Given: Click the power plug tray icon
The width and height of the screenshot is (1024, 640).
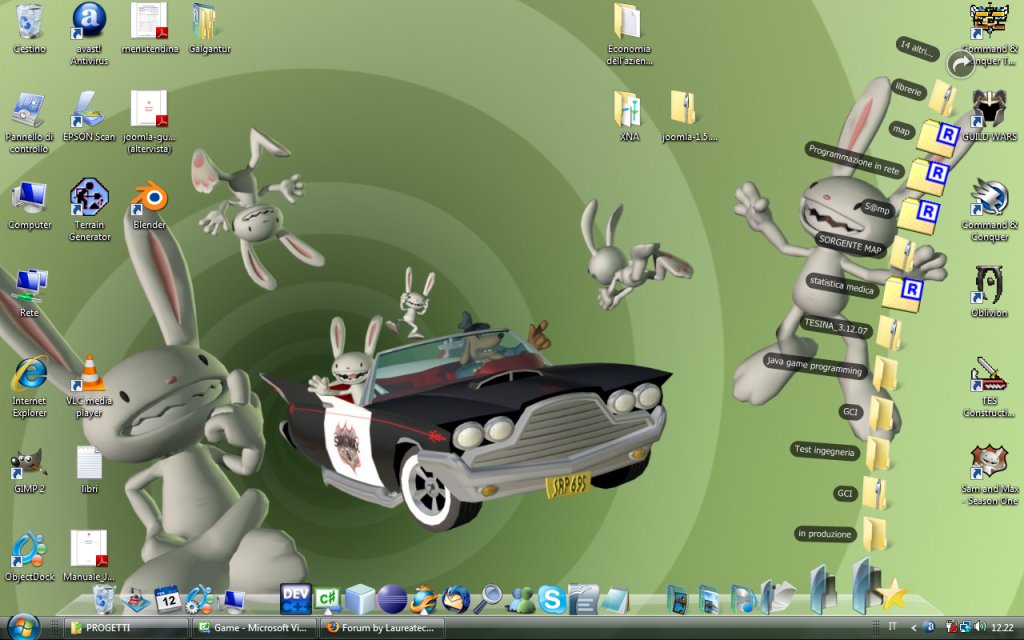Looking at the screenshot, I should point(951,628).
